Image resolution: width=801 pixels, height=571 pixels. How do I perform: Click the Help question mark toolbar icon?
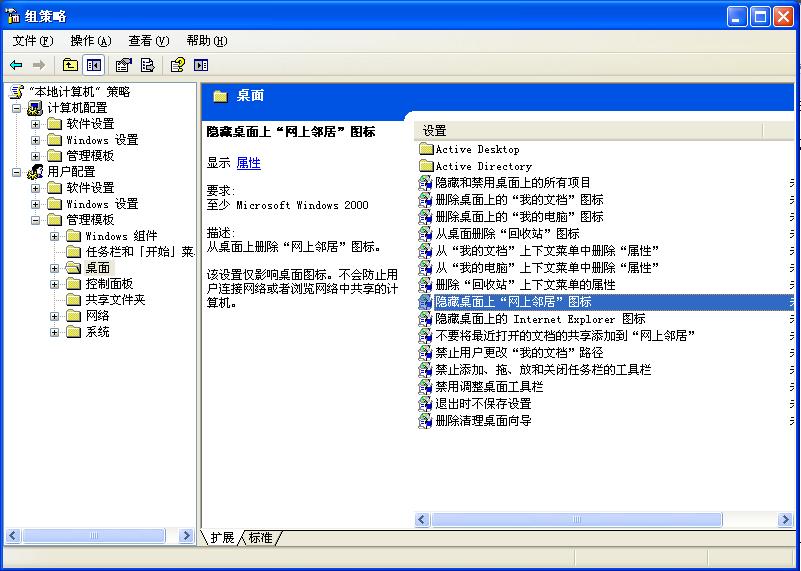pyautogui.click(x=177, y=65)
